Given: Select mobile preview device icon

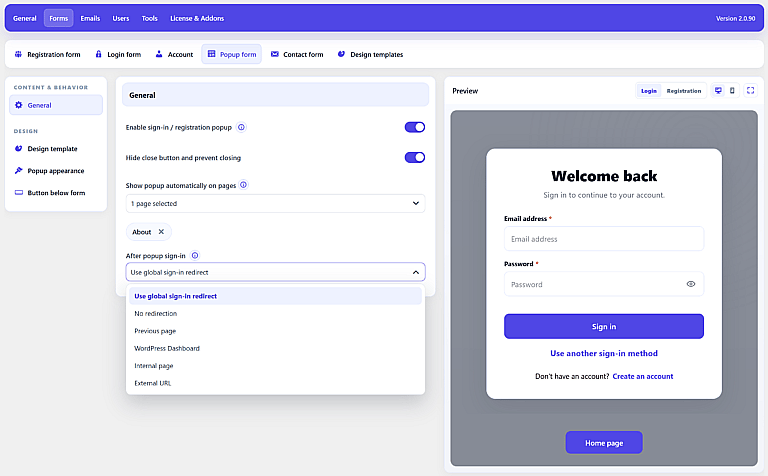Looking at the screenshot, I should 732,91.
